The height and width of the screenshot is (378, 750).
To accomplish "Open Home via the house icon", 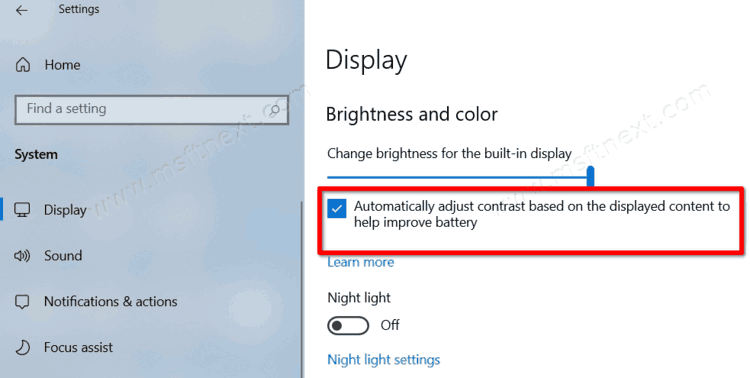I will [22, 65].
